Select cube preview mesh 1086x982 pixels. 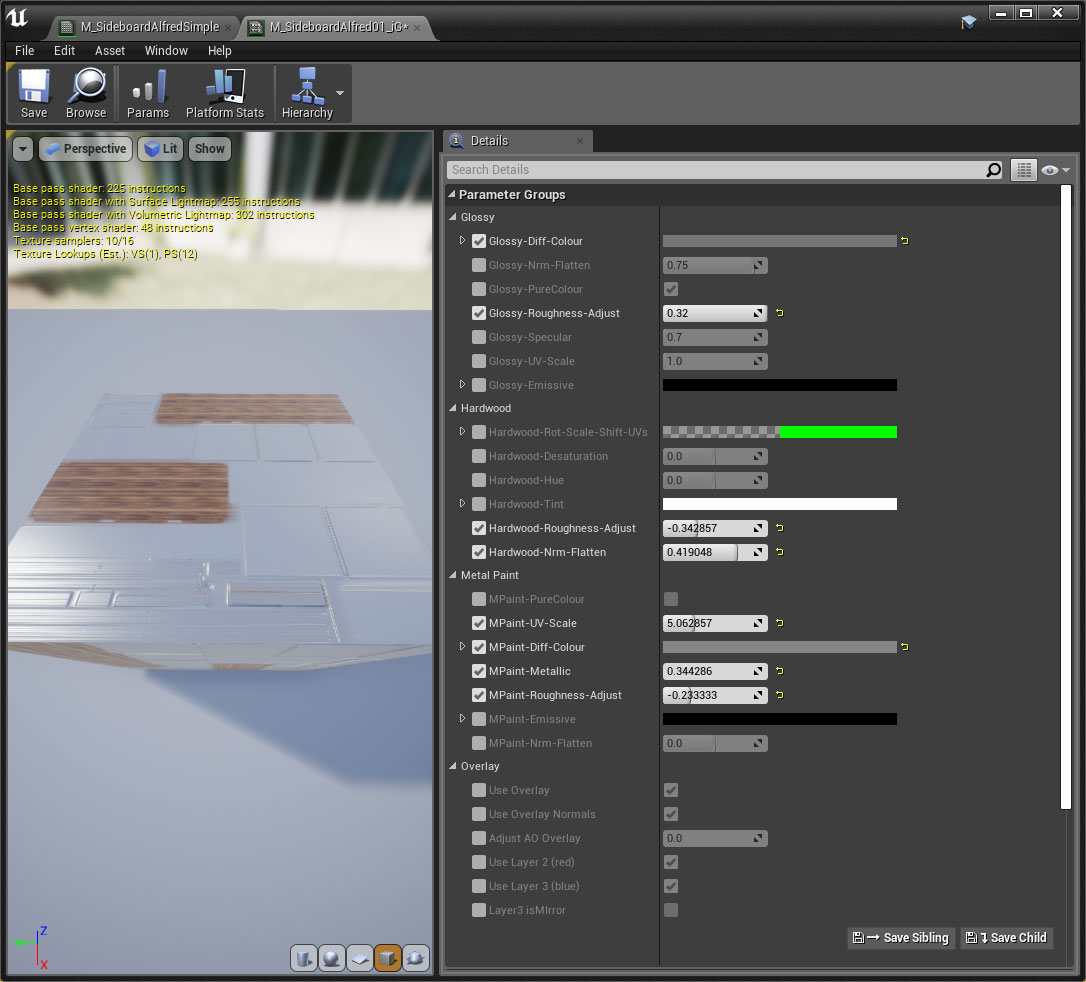point(387,958)
